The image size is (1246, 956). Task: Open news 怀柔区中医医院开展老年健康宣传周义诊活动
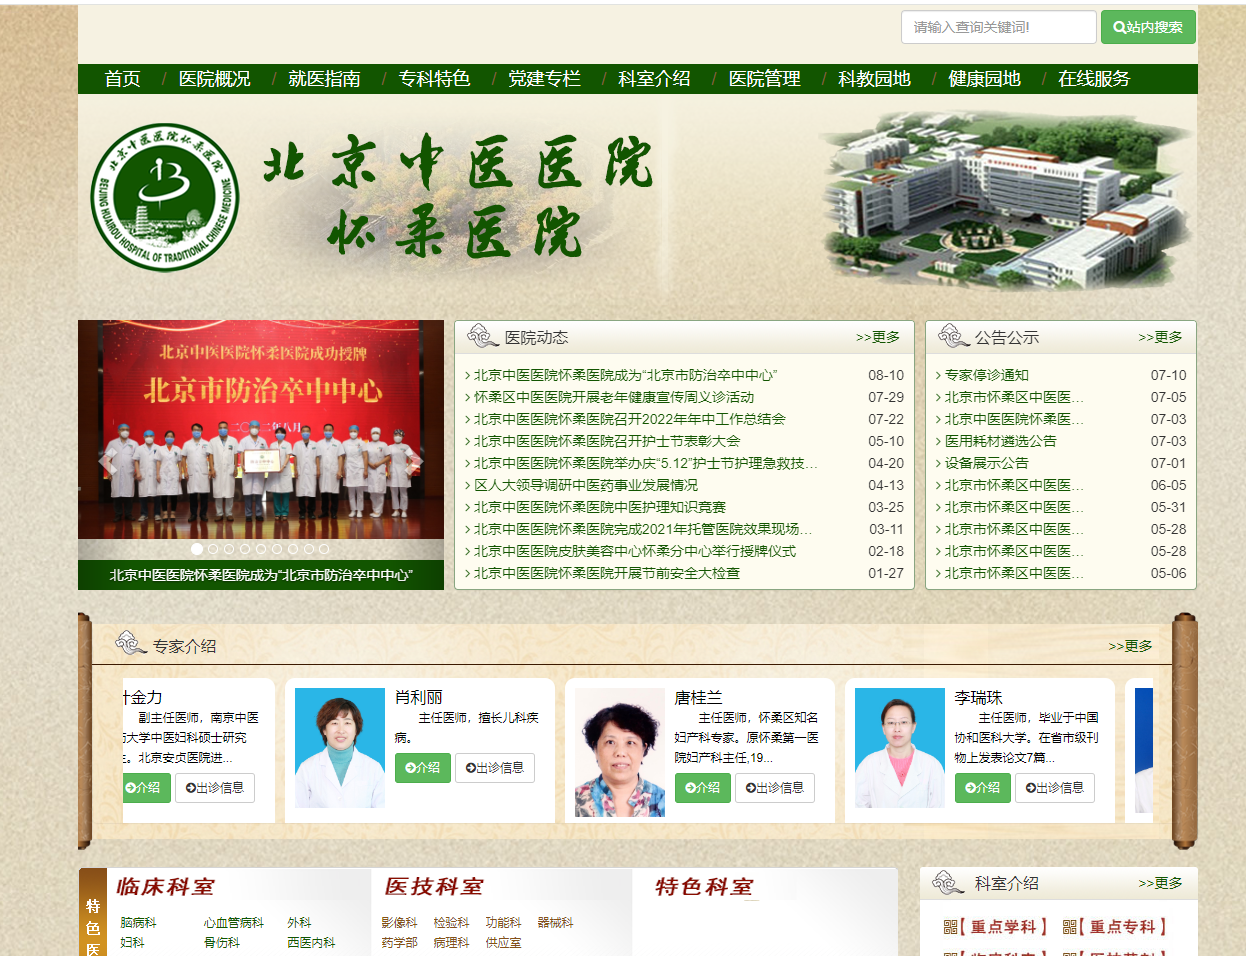(614, 397)
